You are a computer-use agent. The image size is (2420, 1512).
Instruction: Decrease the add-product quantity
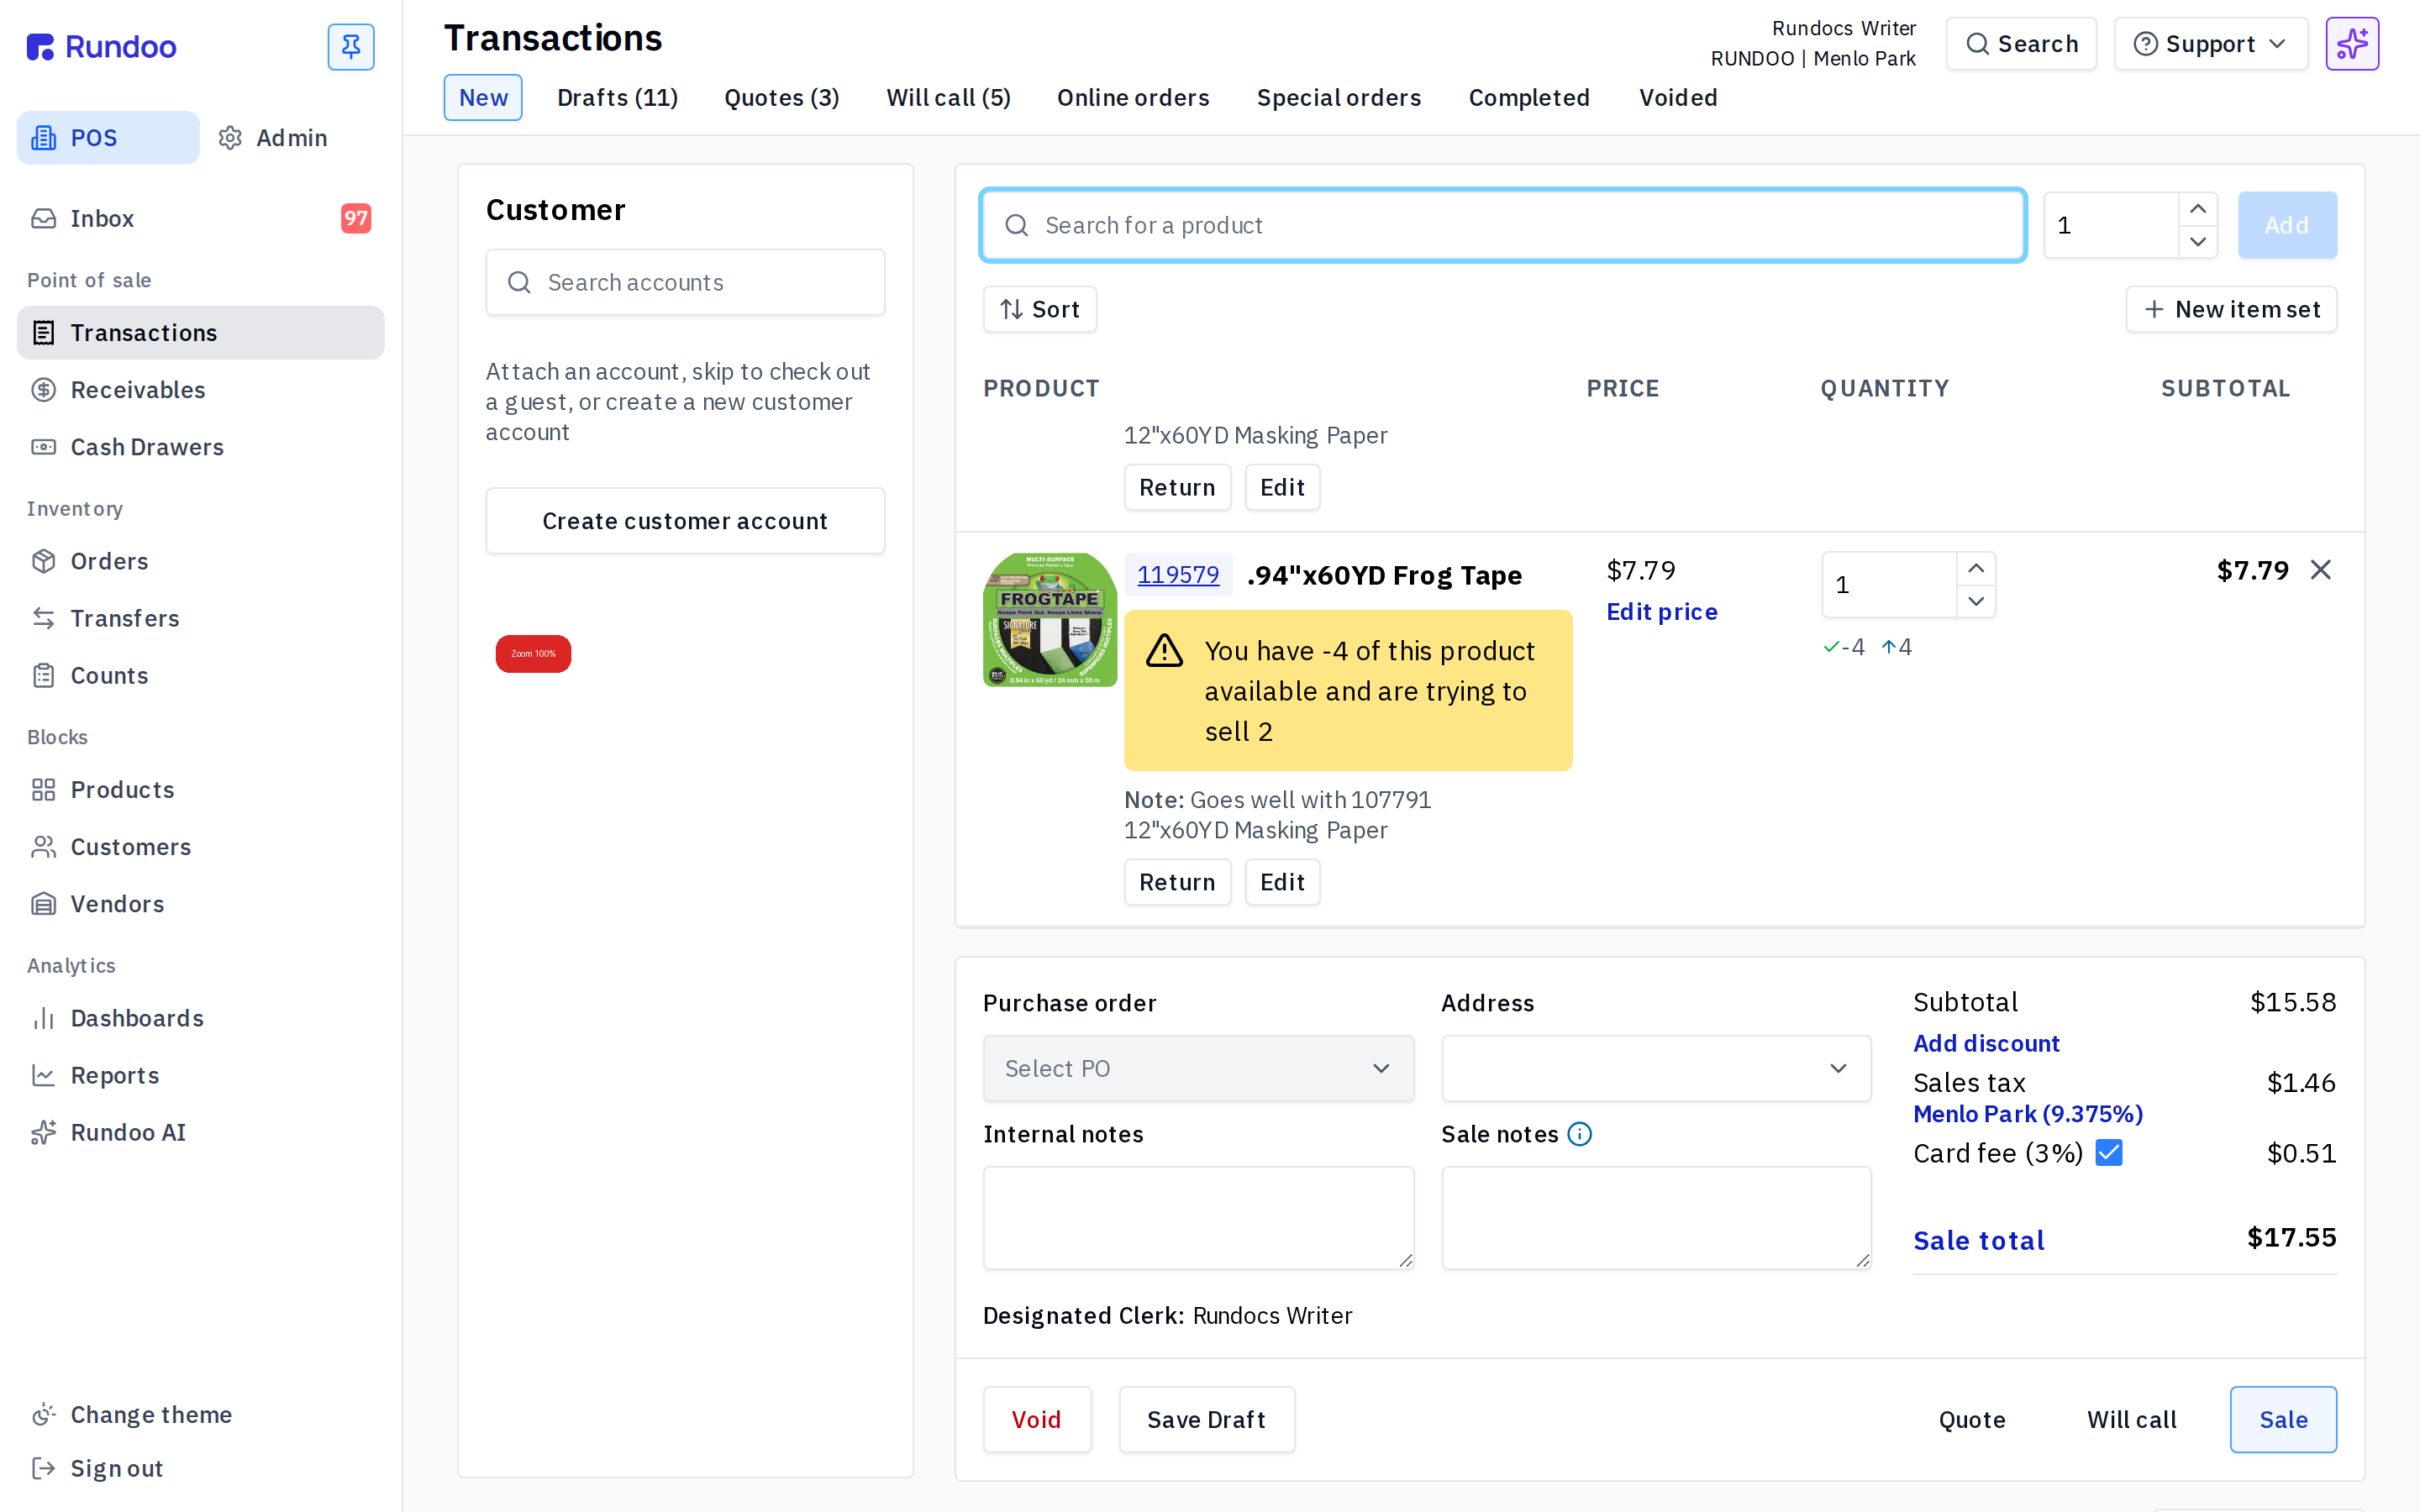(2198, 242)
